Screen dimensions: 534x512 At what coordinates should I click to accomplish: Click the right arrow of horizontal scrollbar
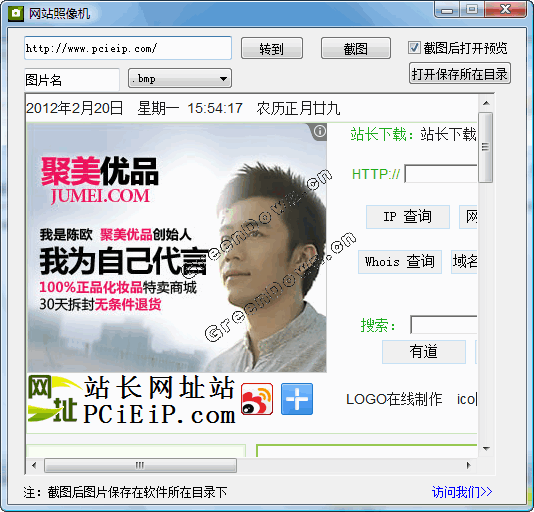(x=469, y=465)
